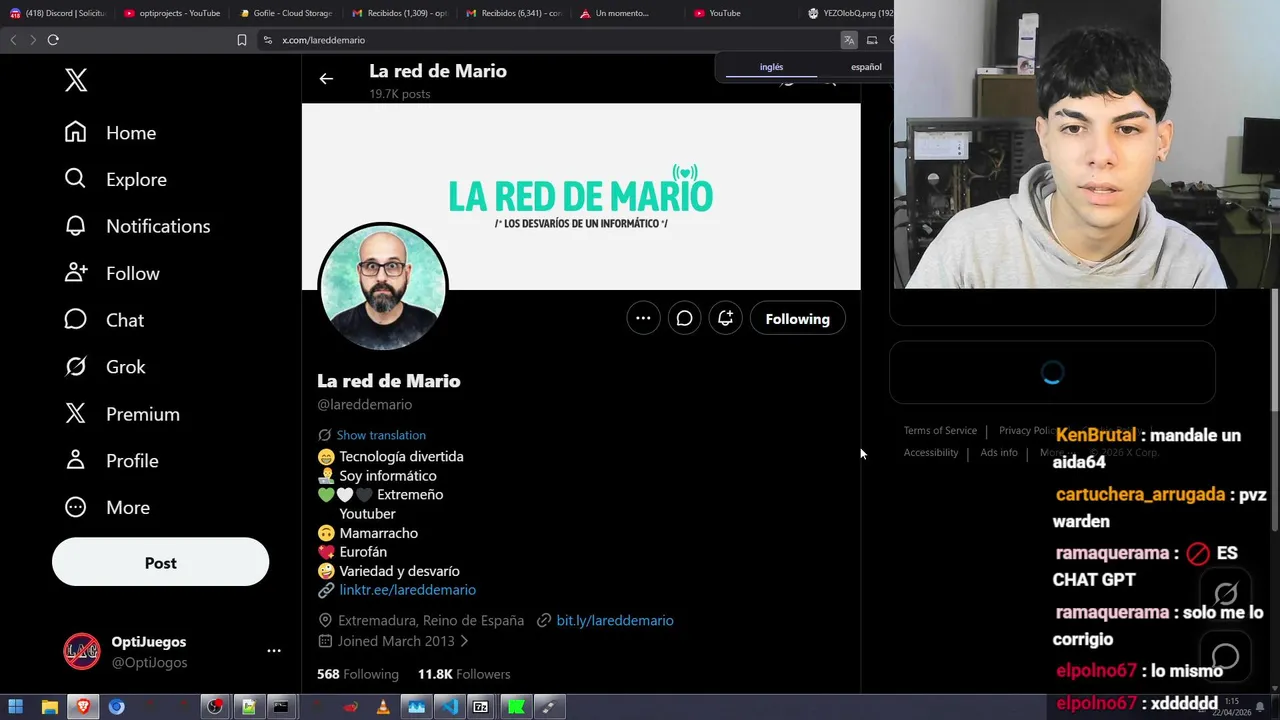
Task: Click the browser translate icon
Action: (848, 40)
